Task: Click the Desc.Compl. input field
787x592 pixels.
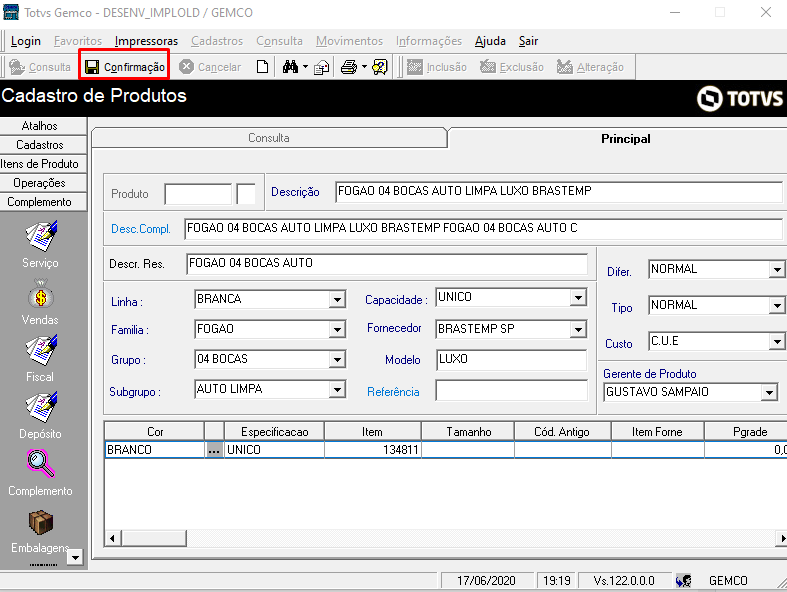Action: pos(483,228)
